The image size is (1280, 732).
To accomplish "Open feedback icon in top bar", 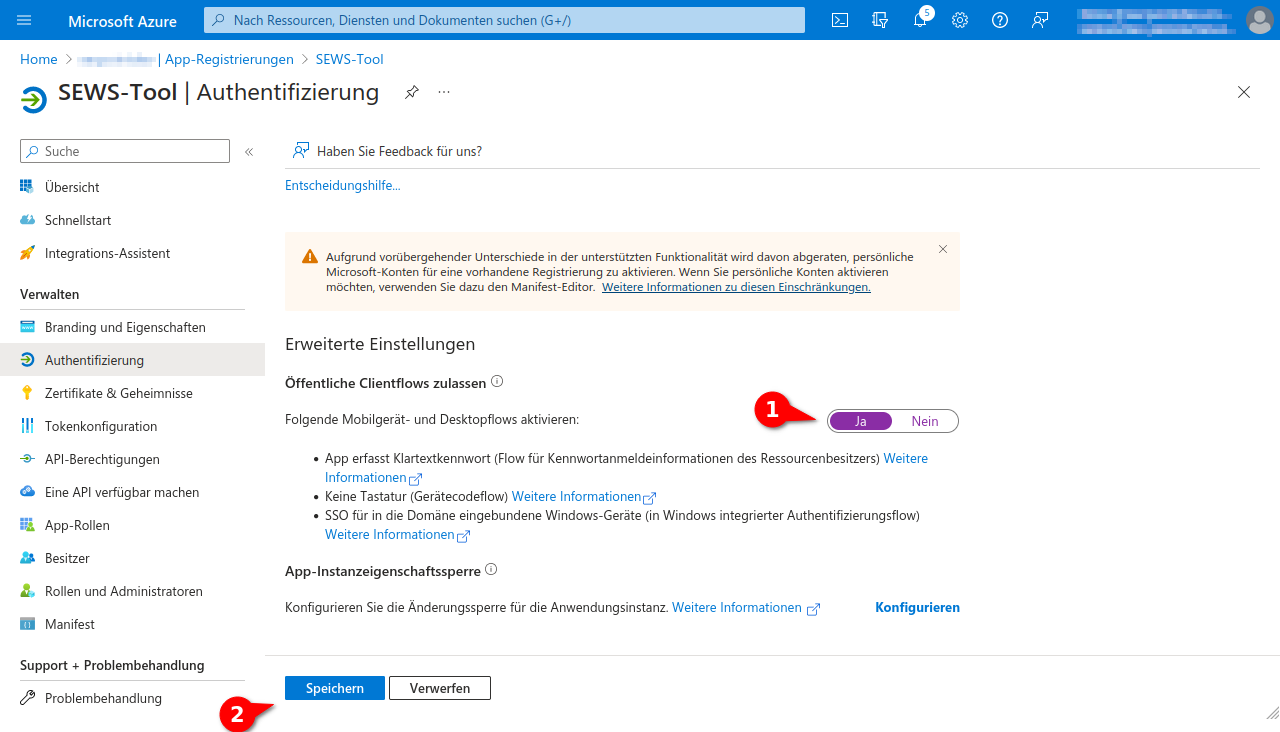I will pyautogui.click(x=1040, y=20).
